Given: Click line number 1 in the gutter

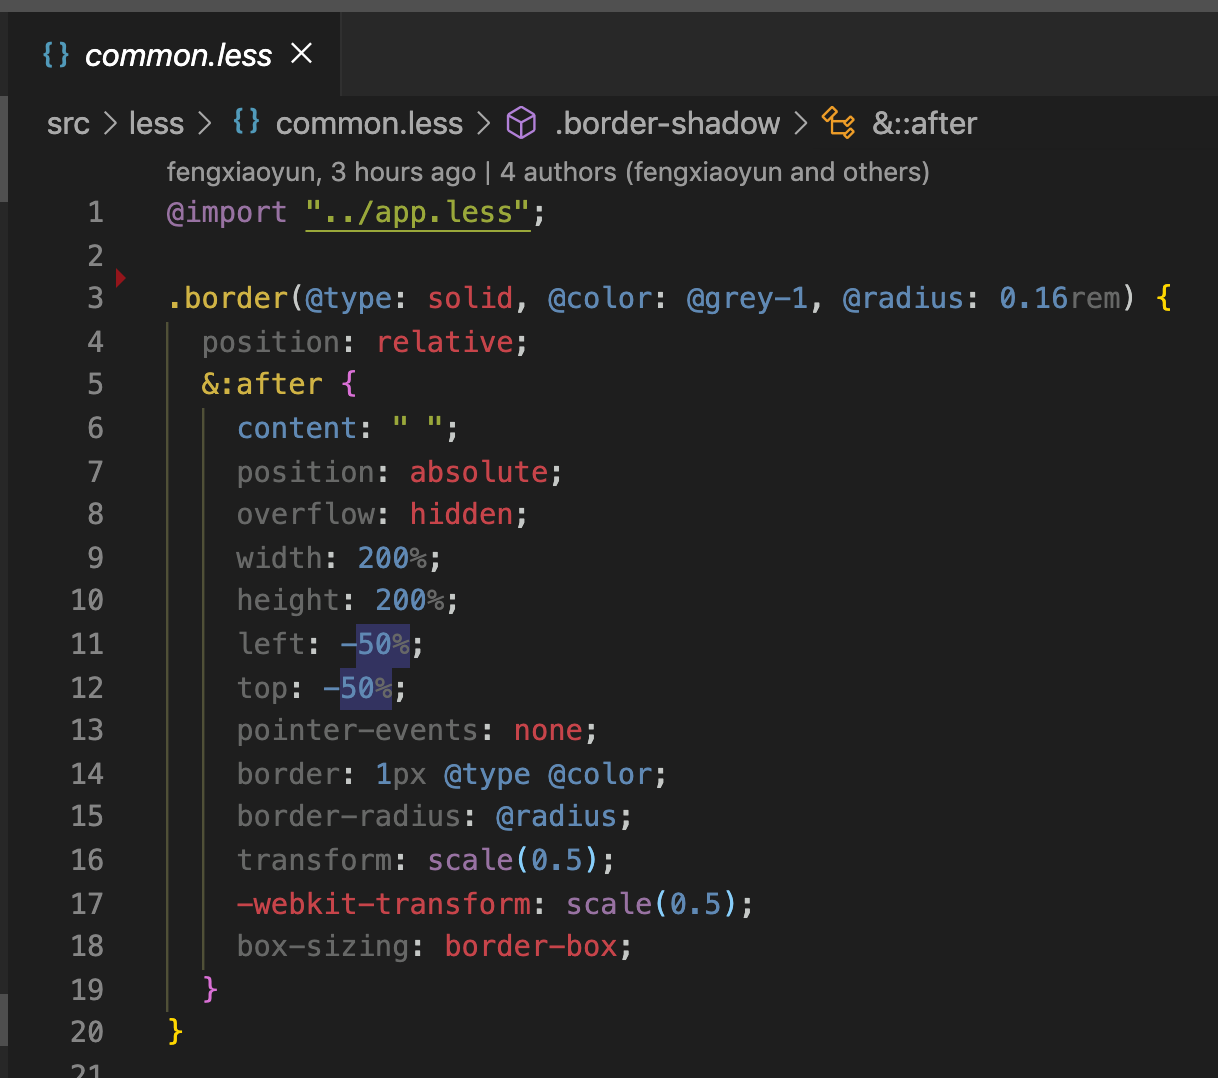Looking at the screenshot, I should (x=95, y=212).
